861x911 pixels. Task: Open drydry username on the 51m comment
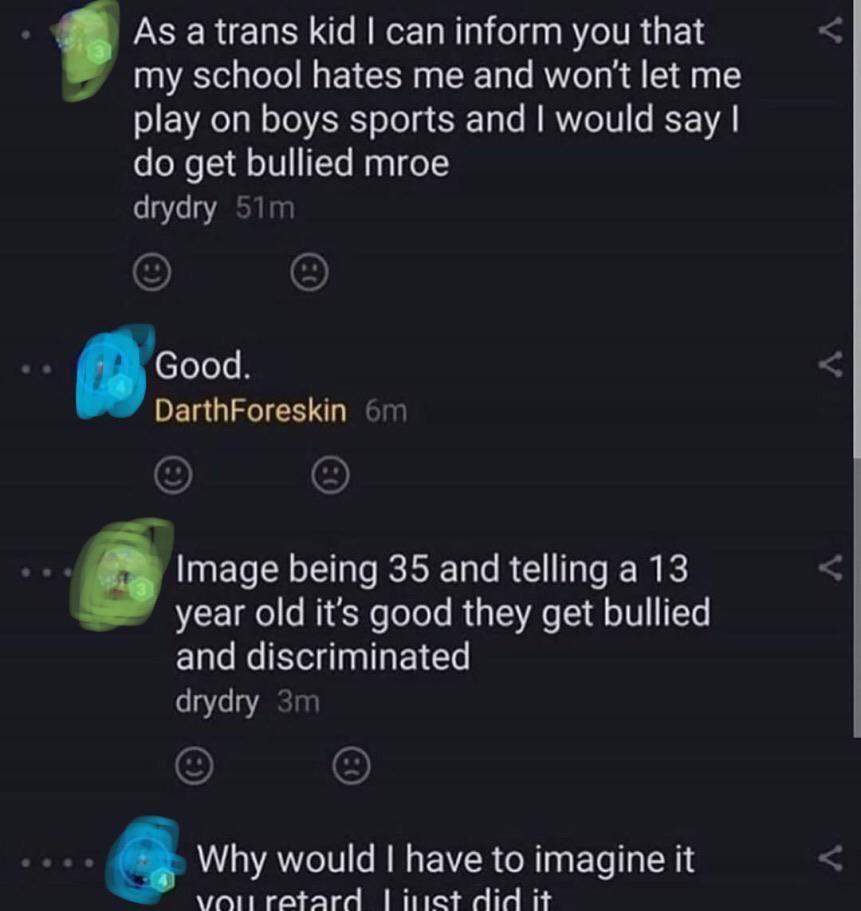pos(175,209)
